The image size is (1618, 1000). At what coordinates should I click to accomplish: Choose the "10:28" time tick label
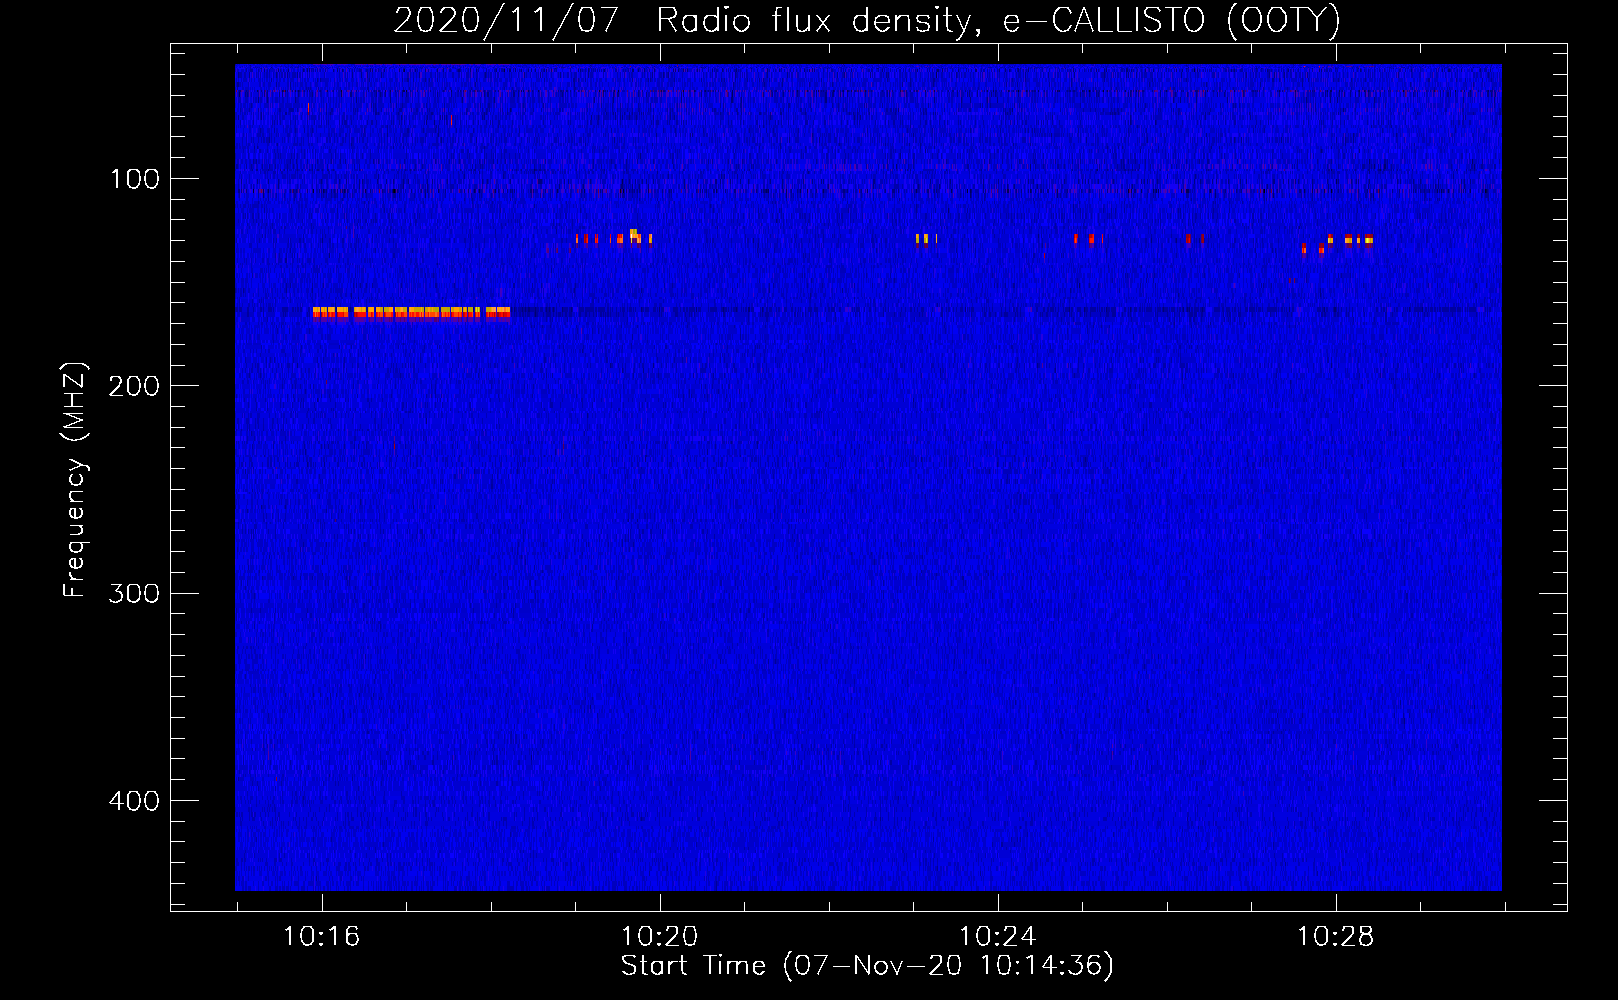pyautogui.click(x=1336, y=937)
